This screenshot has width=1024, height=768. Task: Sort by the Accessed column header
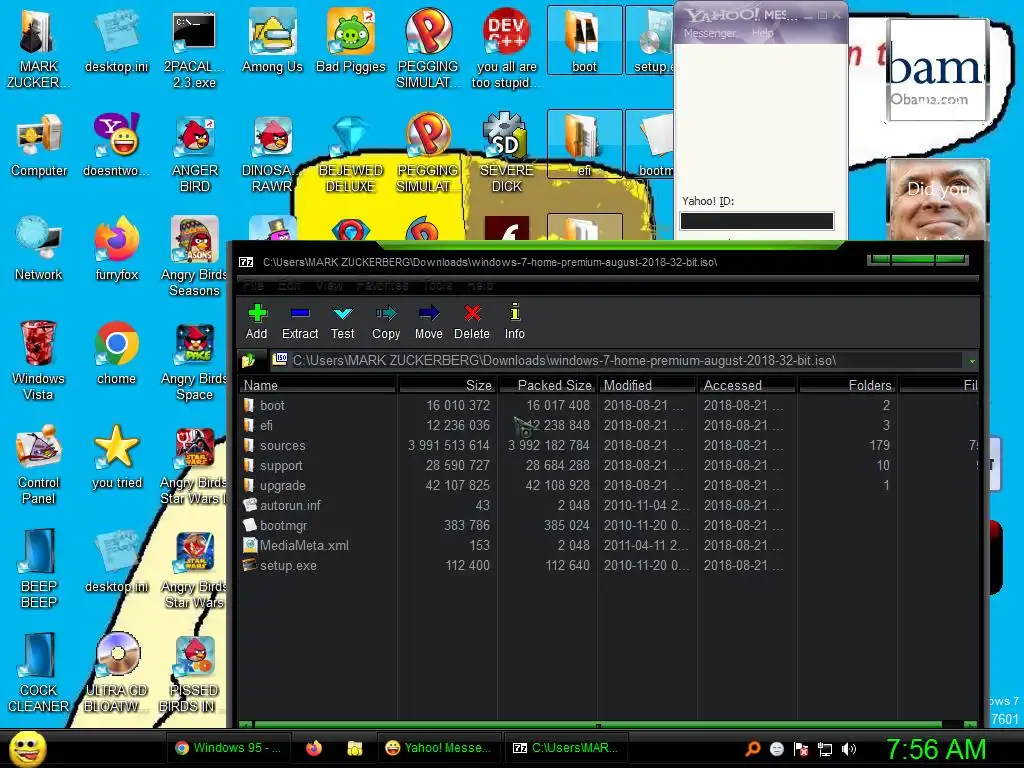[x=747, y=385]
